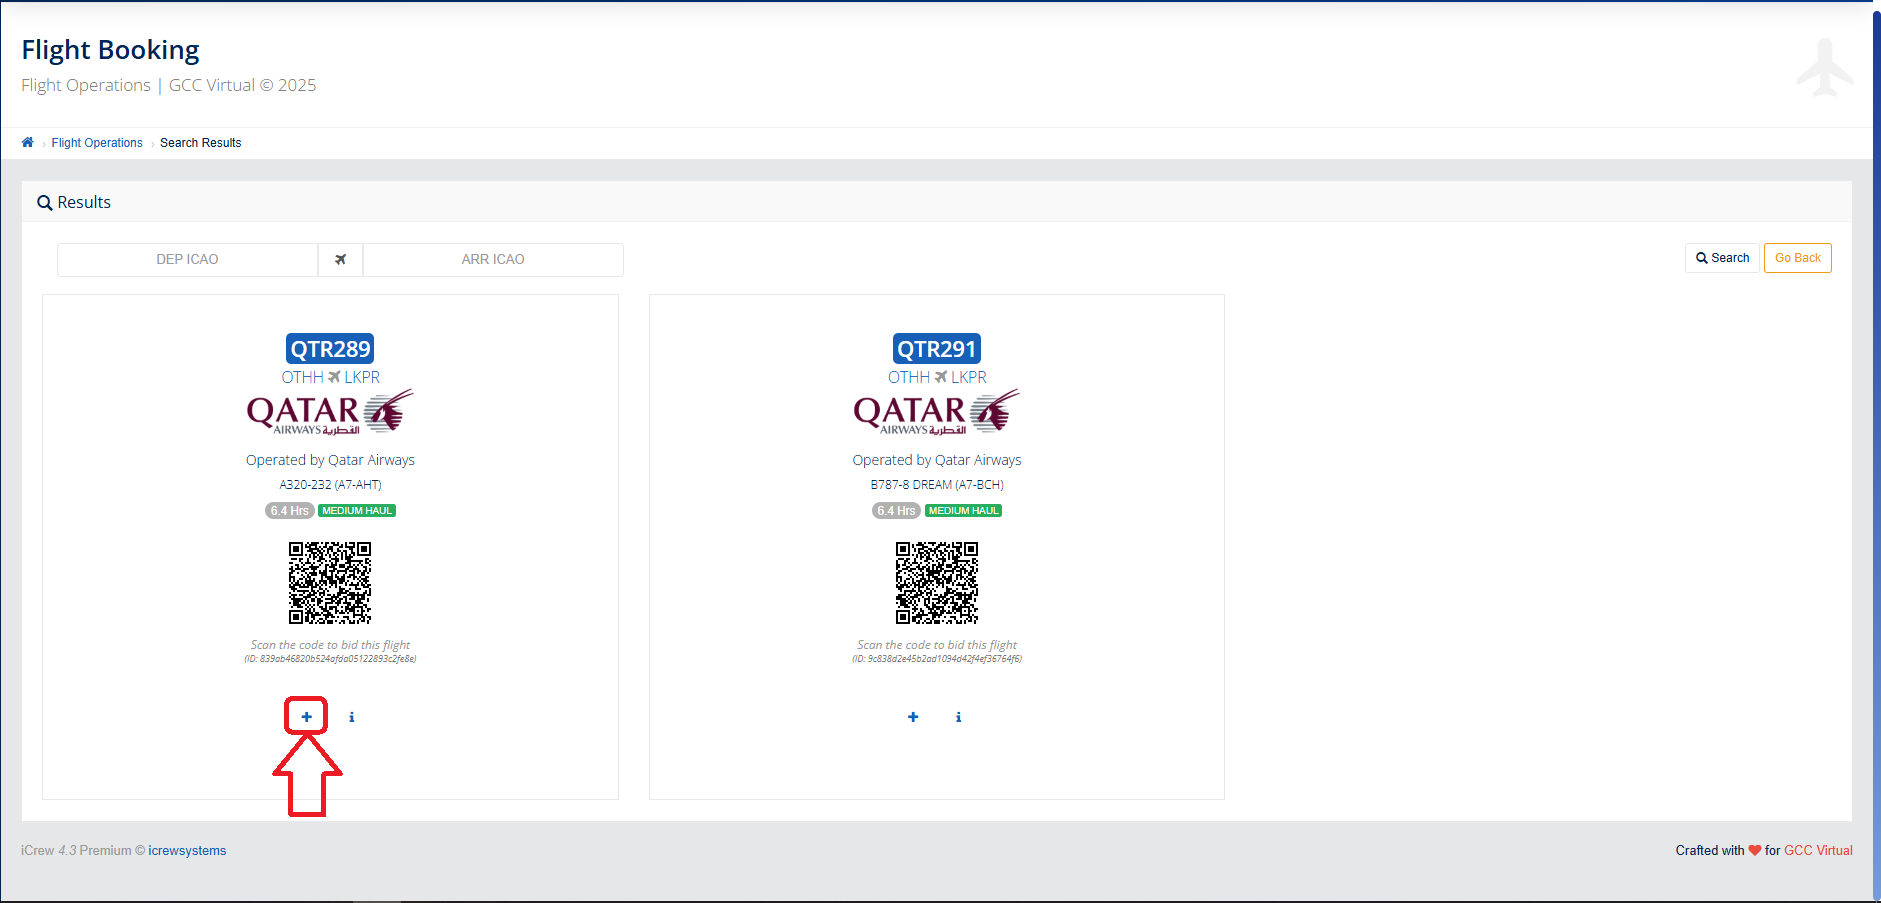
Task: Click Operated by Qatar Airways on QTR291
Action: [x=937, y=460]
